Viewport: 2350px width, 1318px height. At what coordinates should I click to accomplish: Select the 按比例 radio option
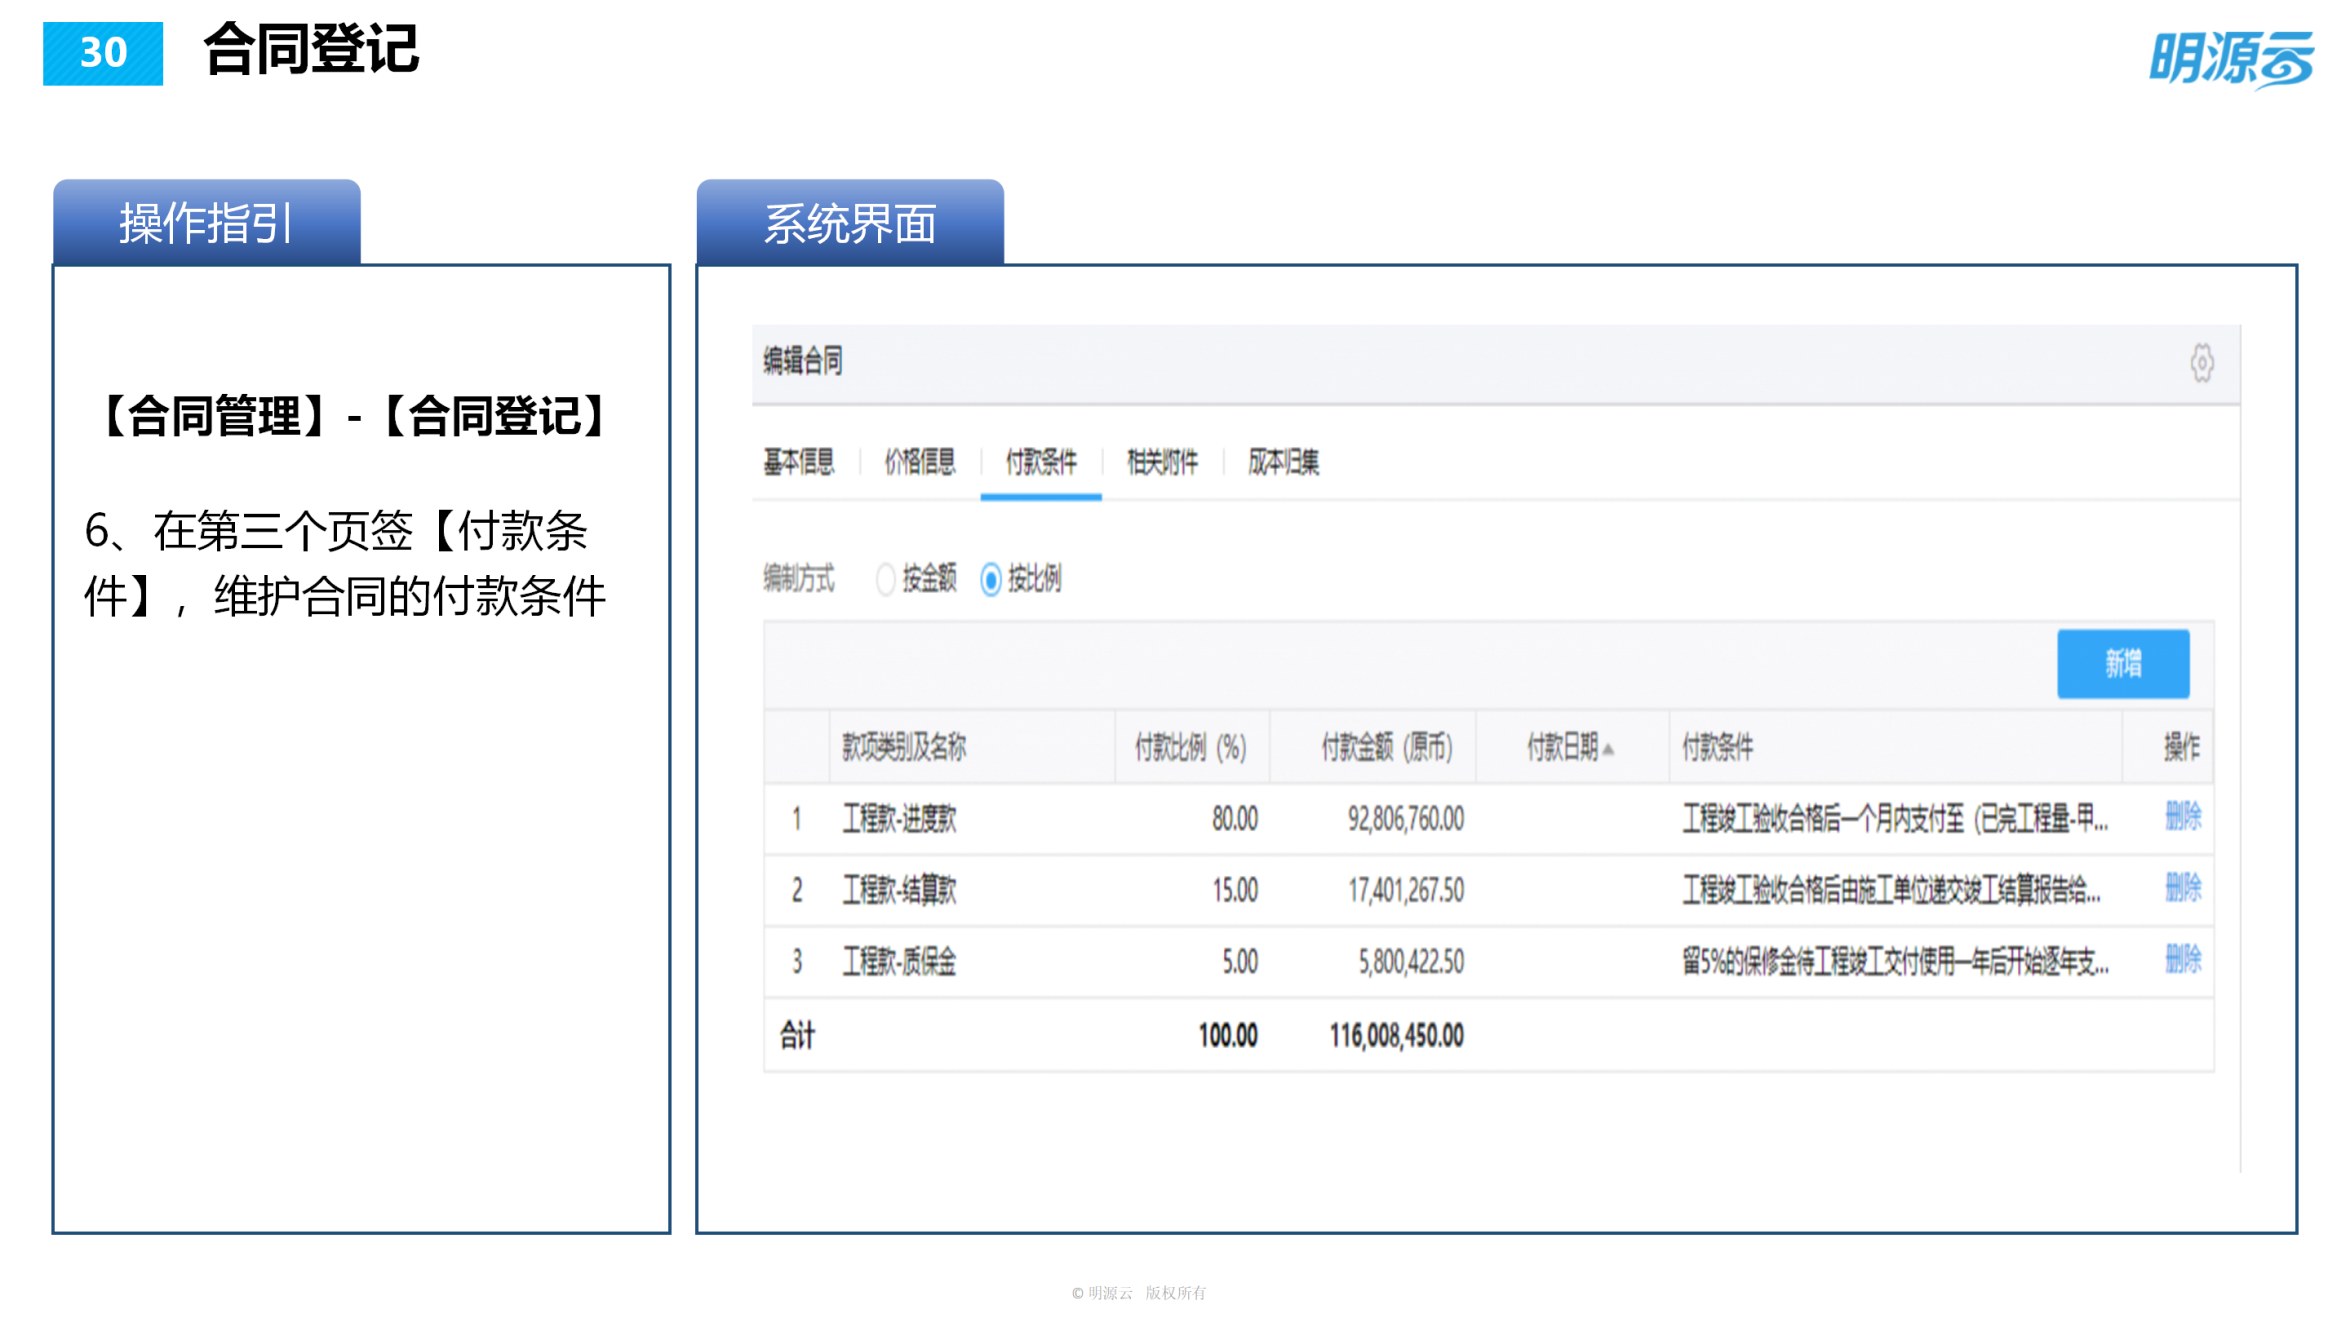(991, 580)
